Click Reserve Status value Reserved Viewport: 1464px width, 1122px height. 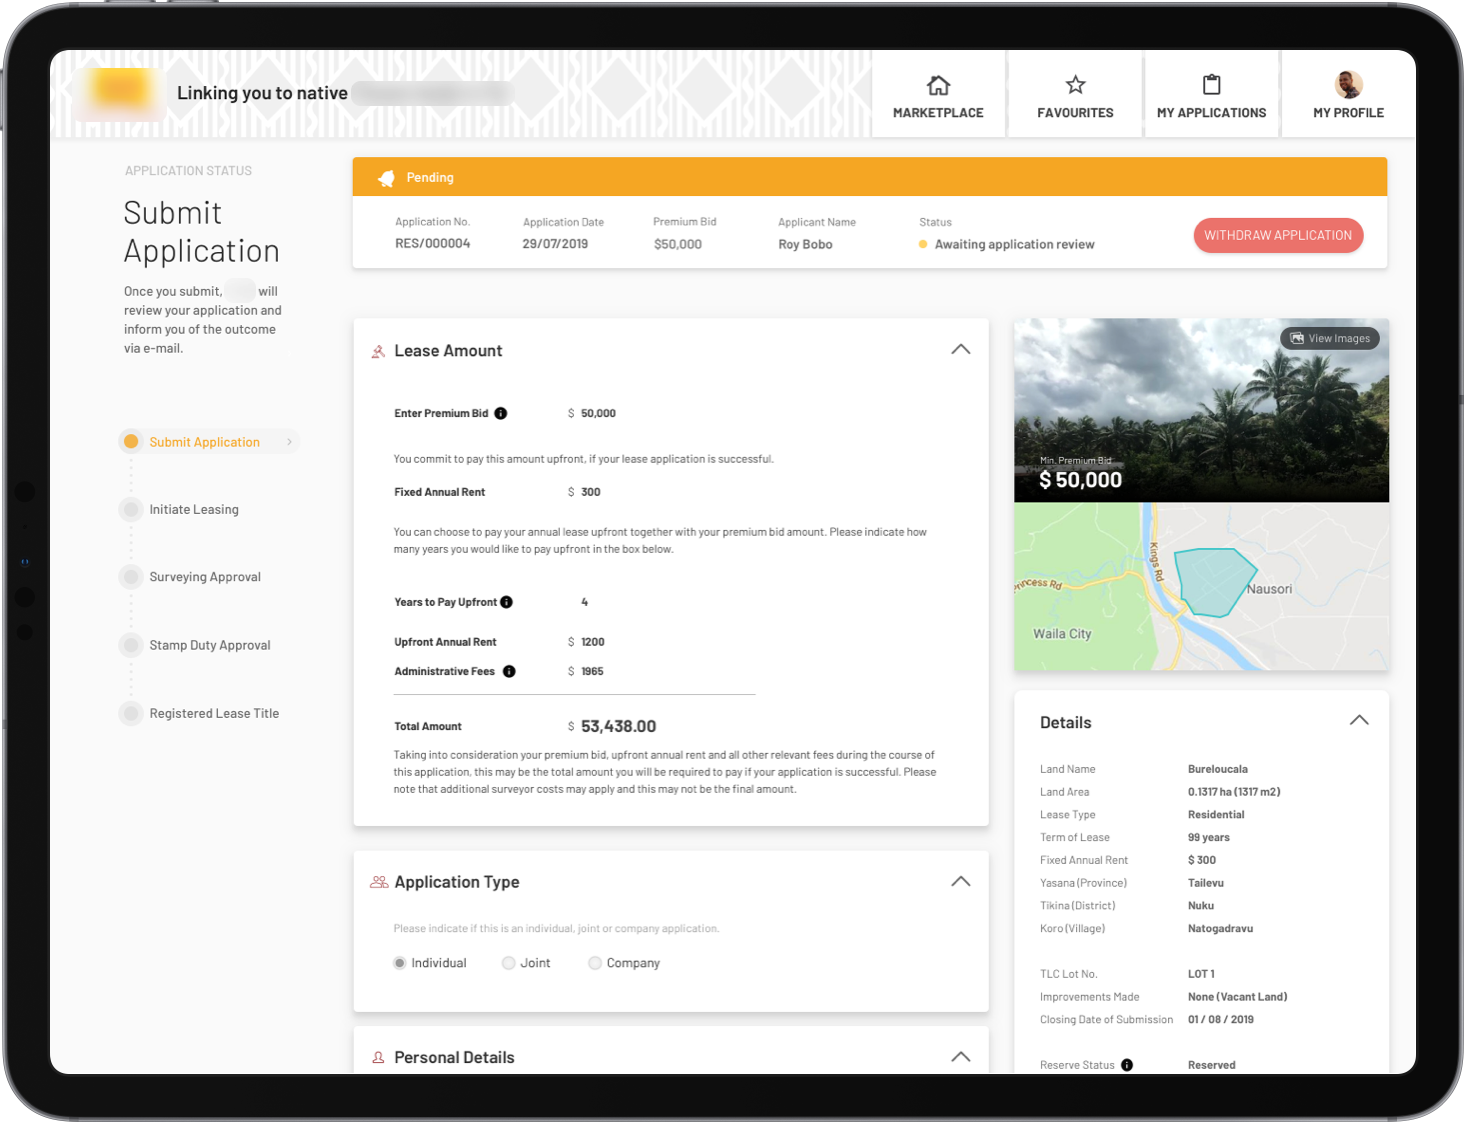pos(1211,1065)
